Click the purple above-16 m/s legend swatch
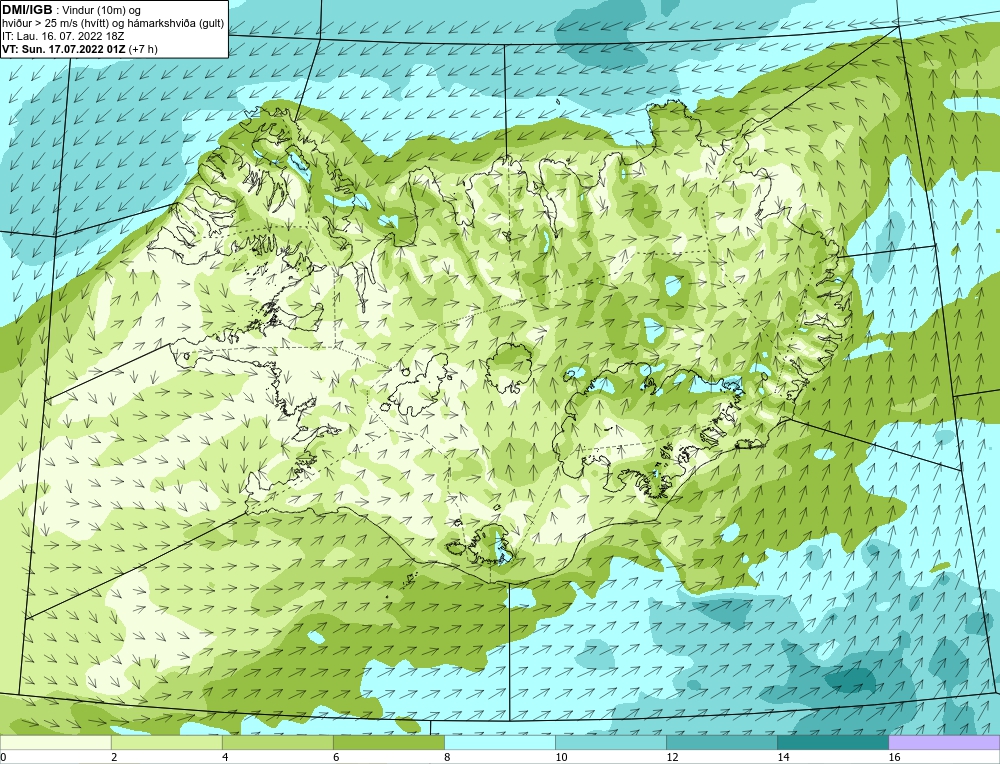 (x=944, y=742)
